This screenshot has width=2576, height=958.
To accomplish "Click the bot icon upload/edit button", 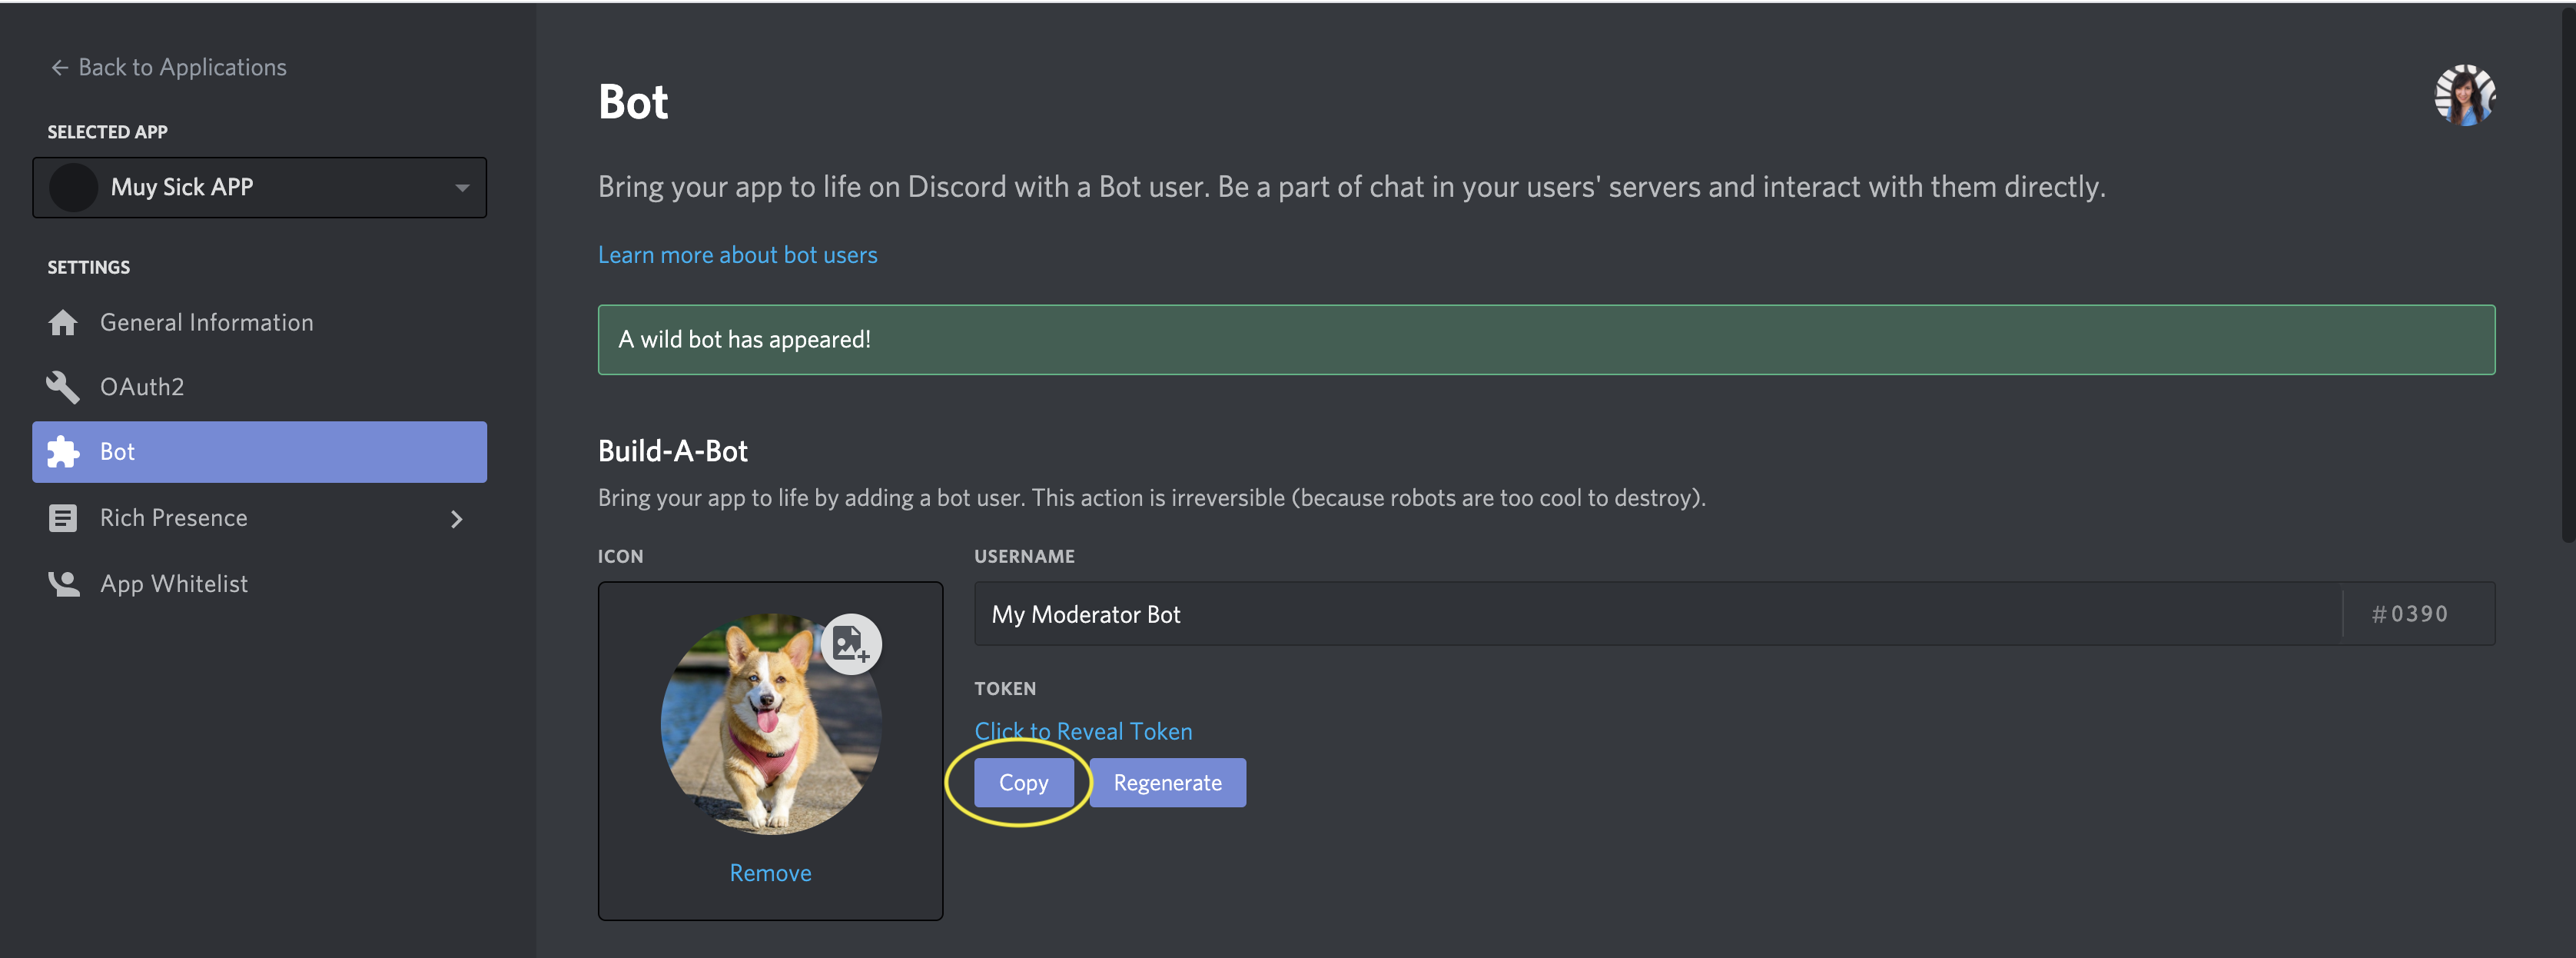I will (x=849, y=643).
